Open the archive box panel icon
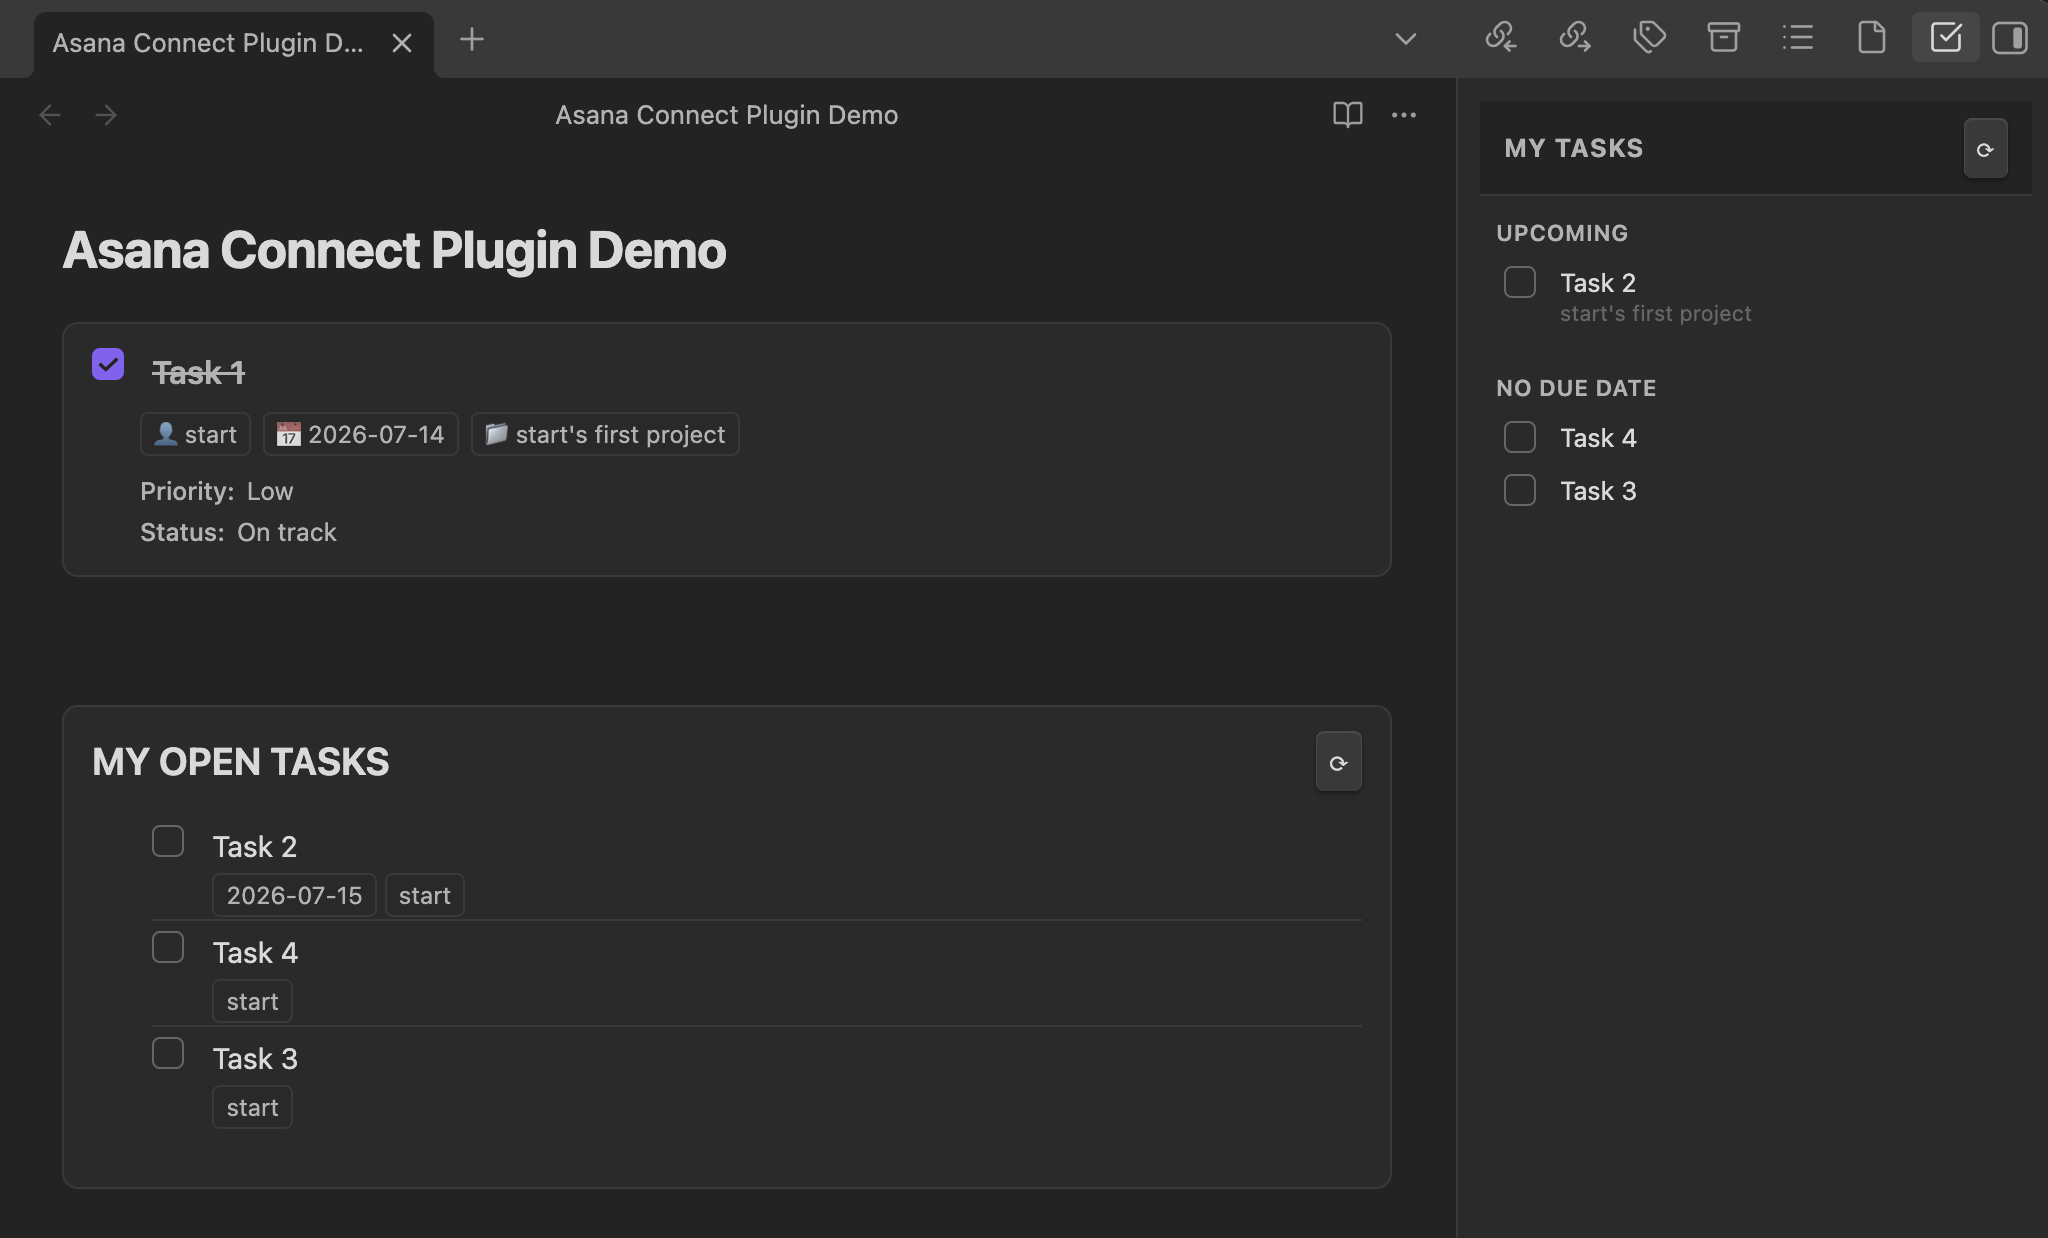The height and width of the screenshot is (1238, 2048). [1723, 38]
